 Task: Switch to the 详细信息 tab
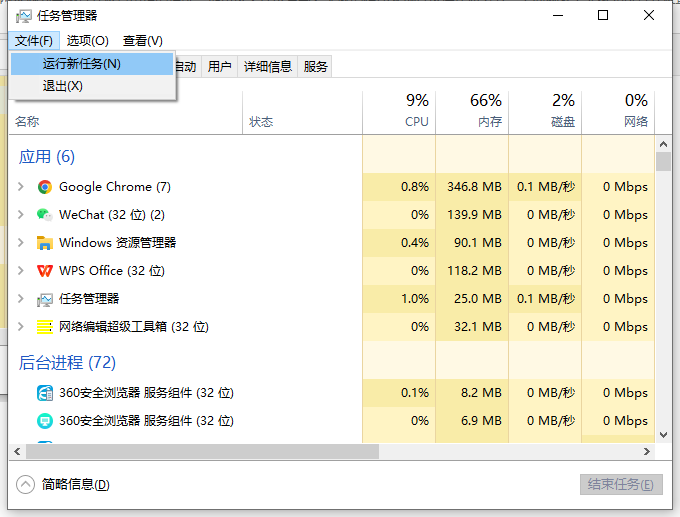pos(267,67)
